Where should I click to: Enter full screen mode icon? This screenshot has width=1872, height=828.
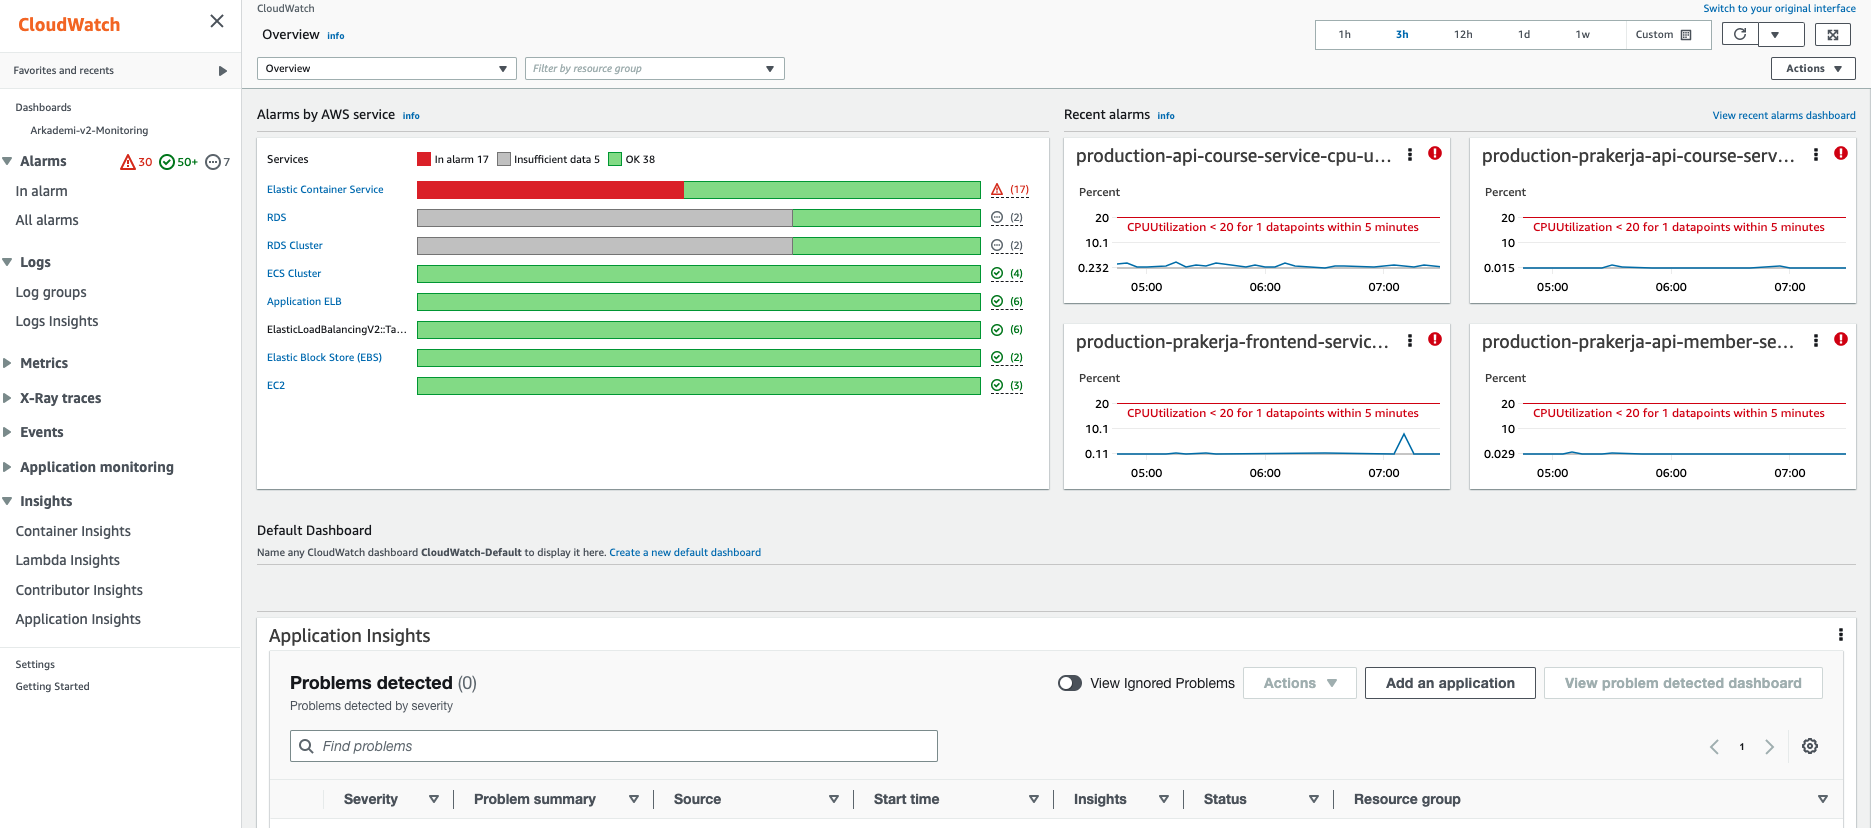(x=1833, y=34)
